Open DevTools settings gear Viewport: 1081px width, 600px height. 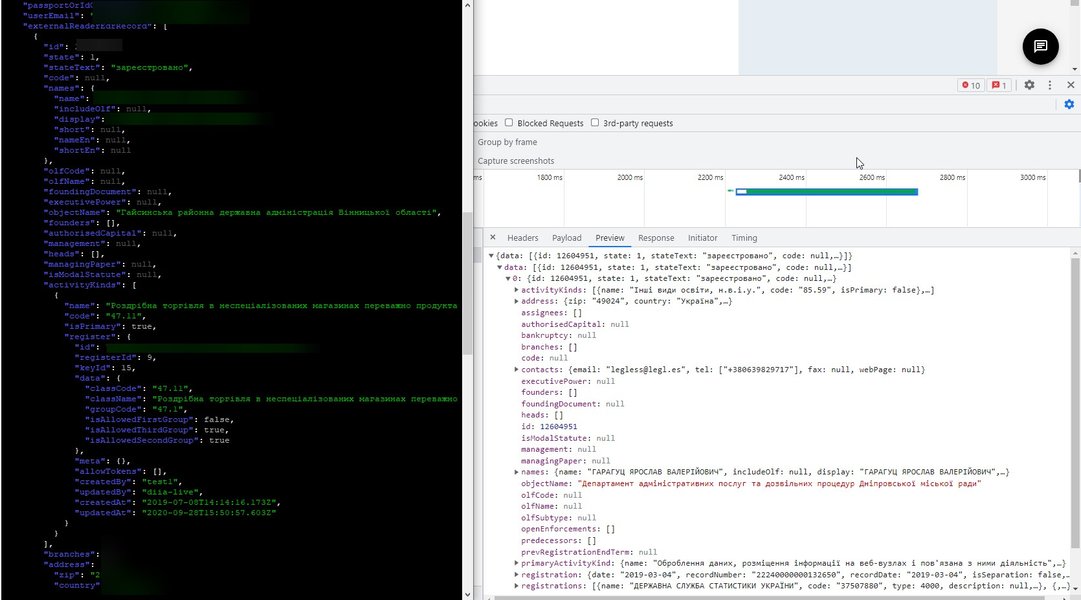tap(1029, 85)
